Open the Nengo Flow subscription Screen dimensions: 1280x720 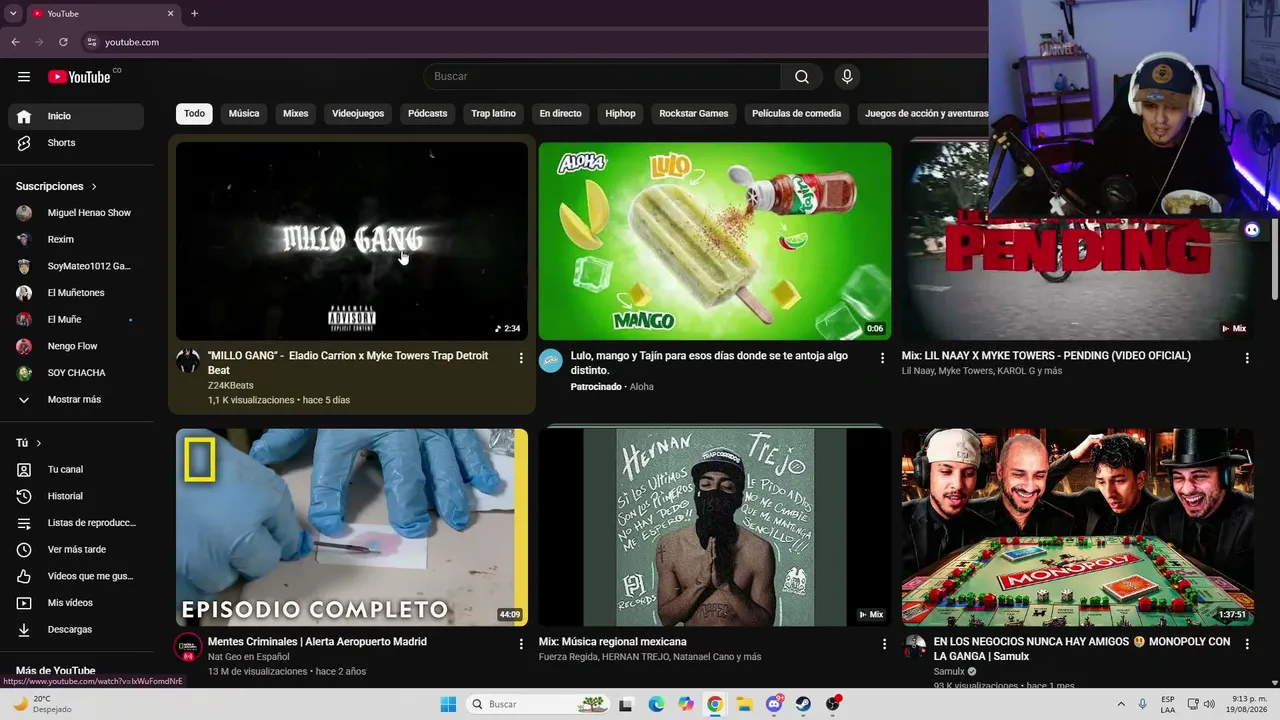click(x=76, y=346)
